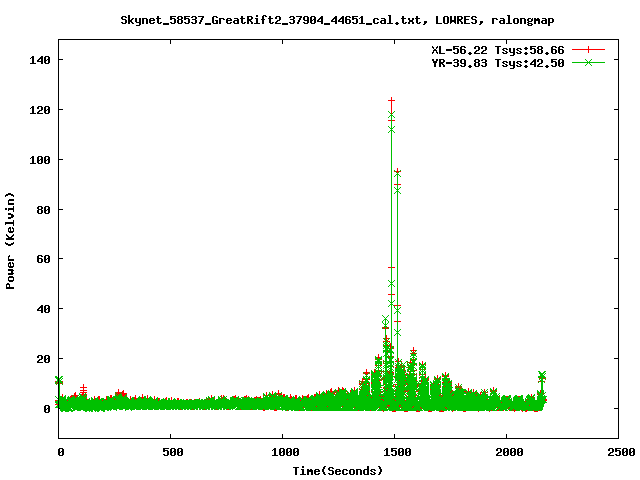Click the y-axis tick label 100

click(x=40, y=160)
